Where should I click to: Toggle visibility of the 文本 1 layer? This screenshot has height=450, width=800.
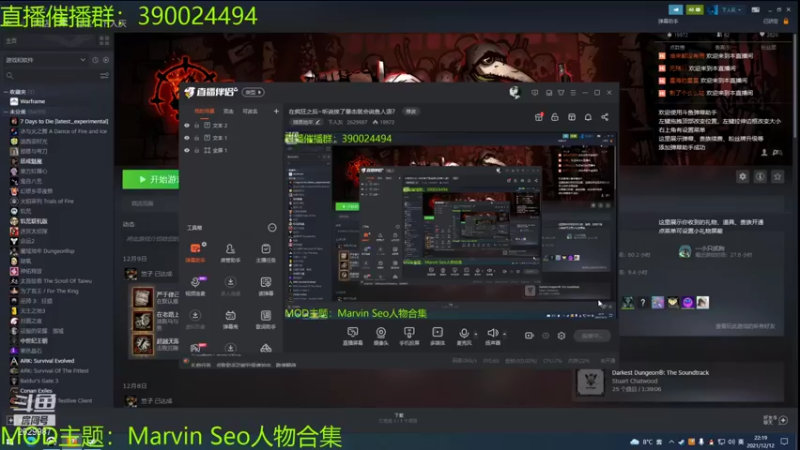(x=187, y=138)
